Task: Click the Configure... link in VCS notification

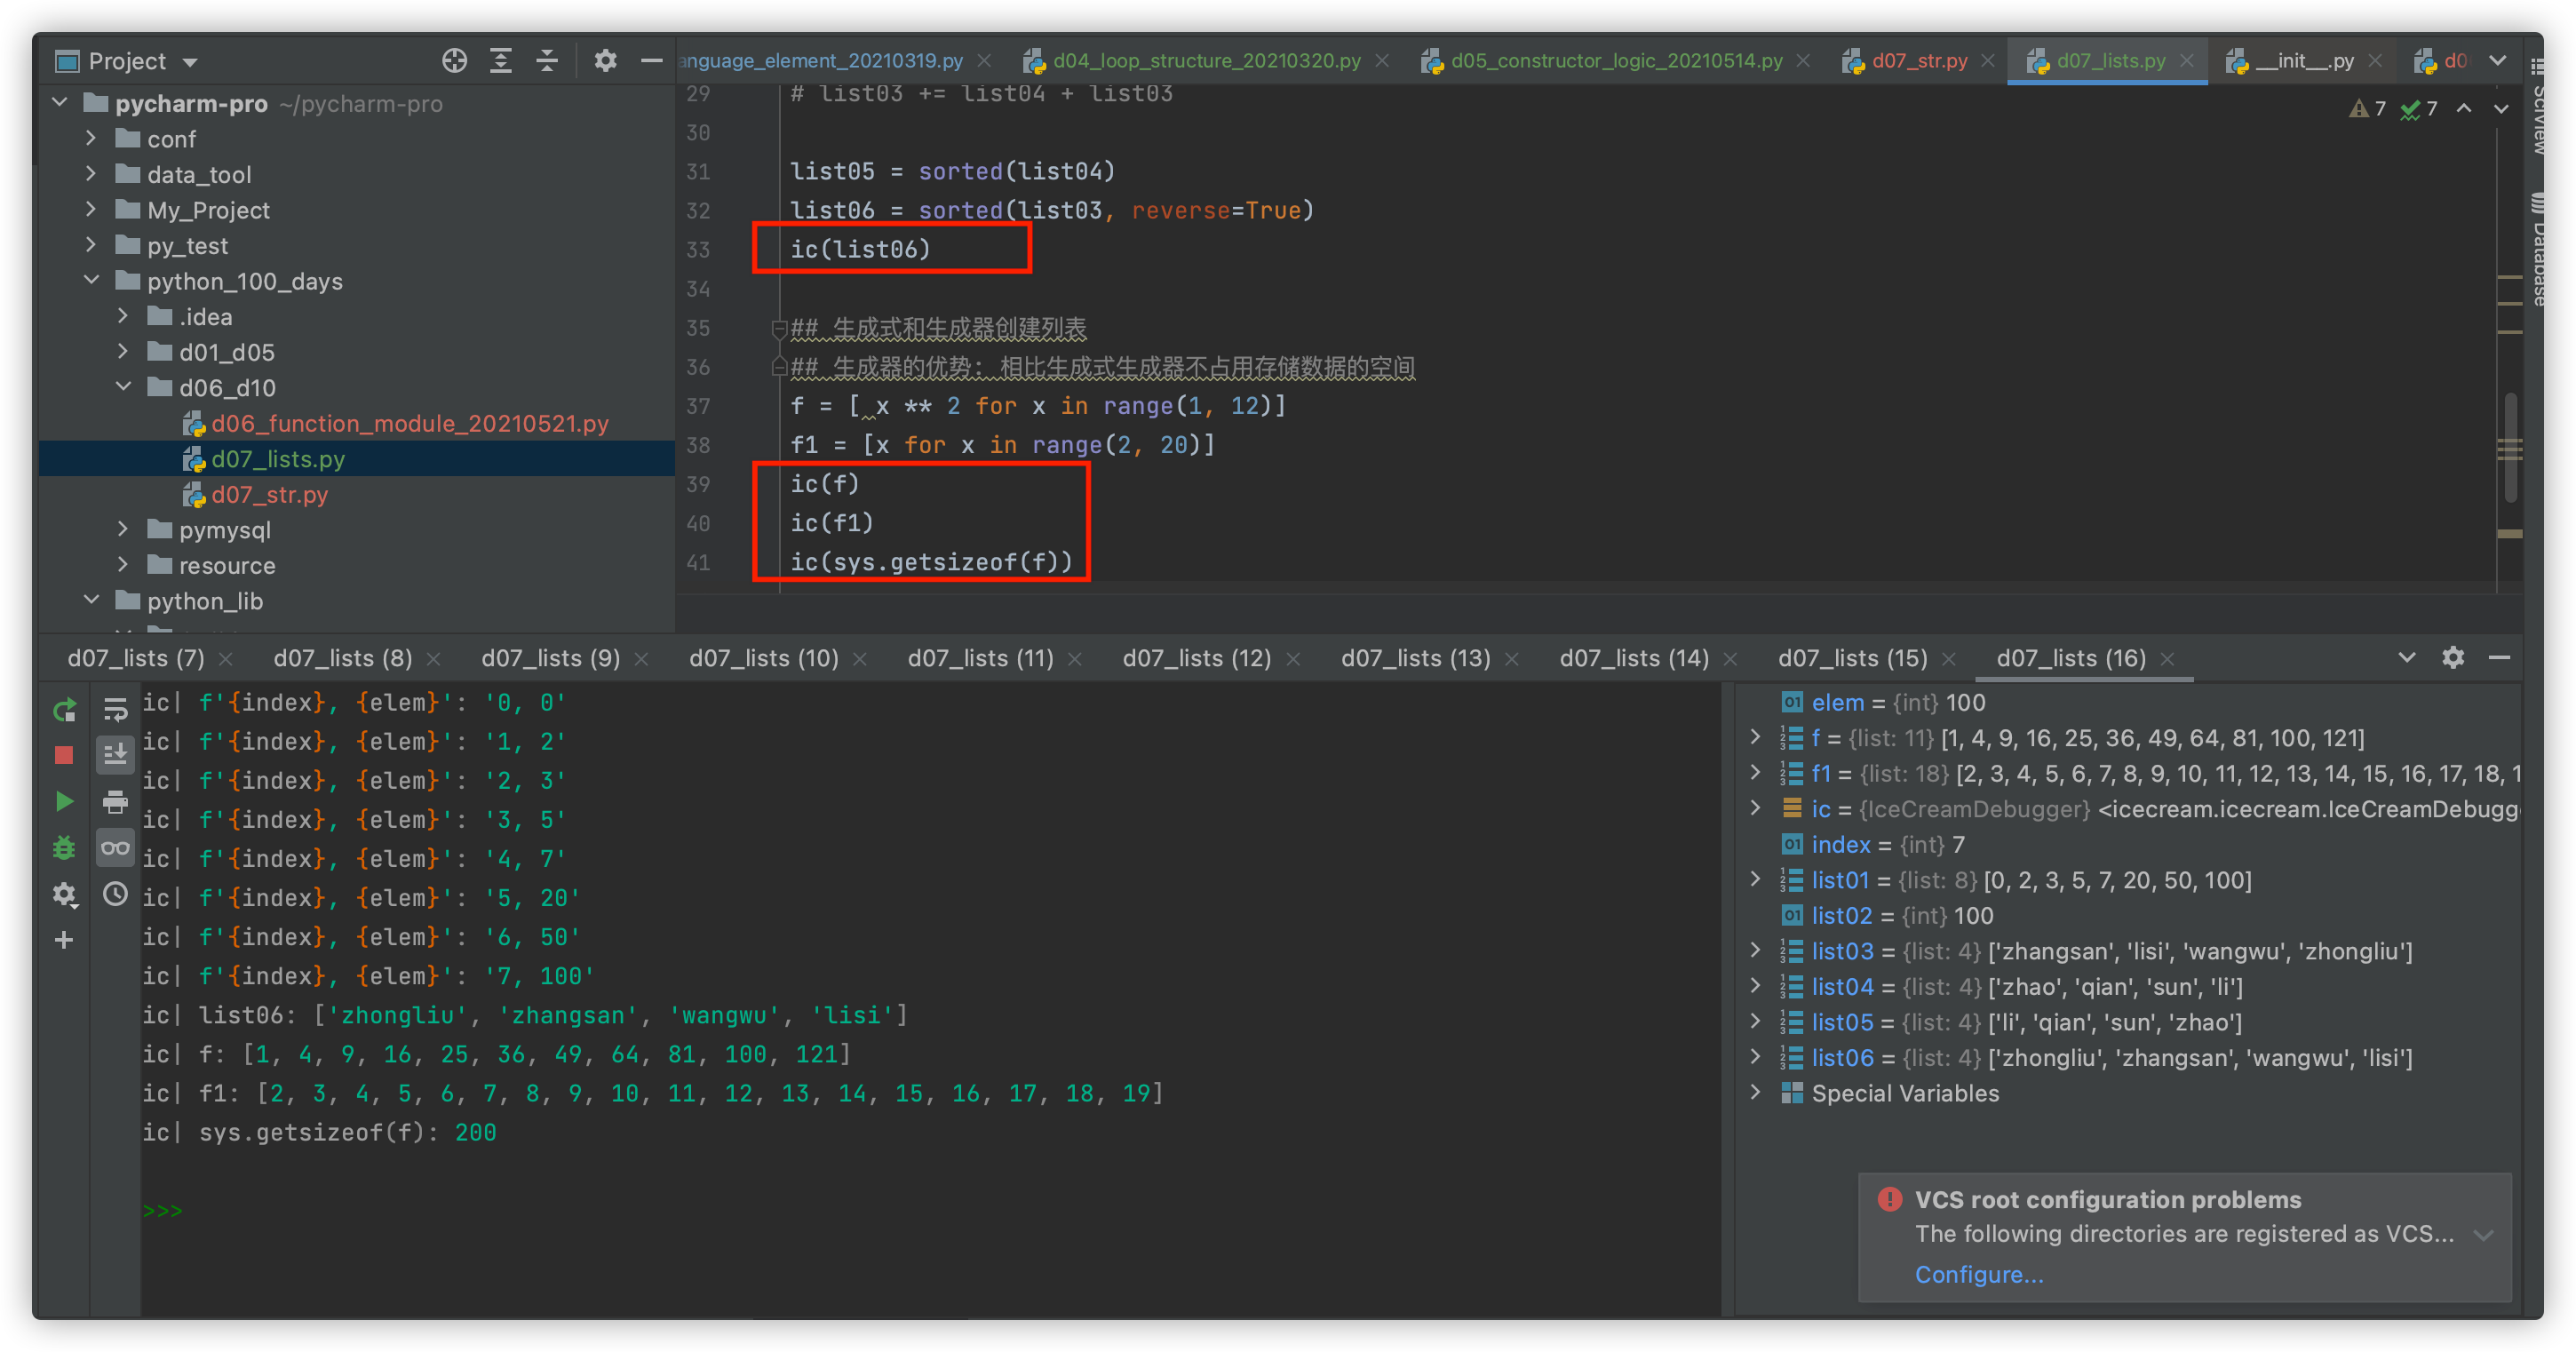Action: (1979, 1274)
